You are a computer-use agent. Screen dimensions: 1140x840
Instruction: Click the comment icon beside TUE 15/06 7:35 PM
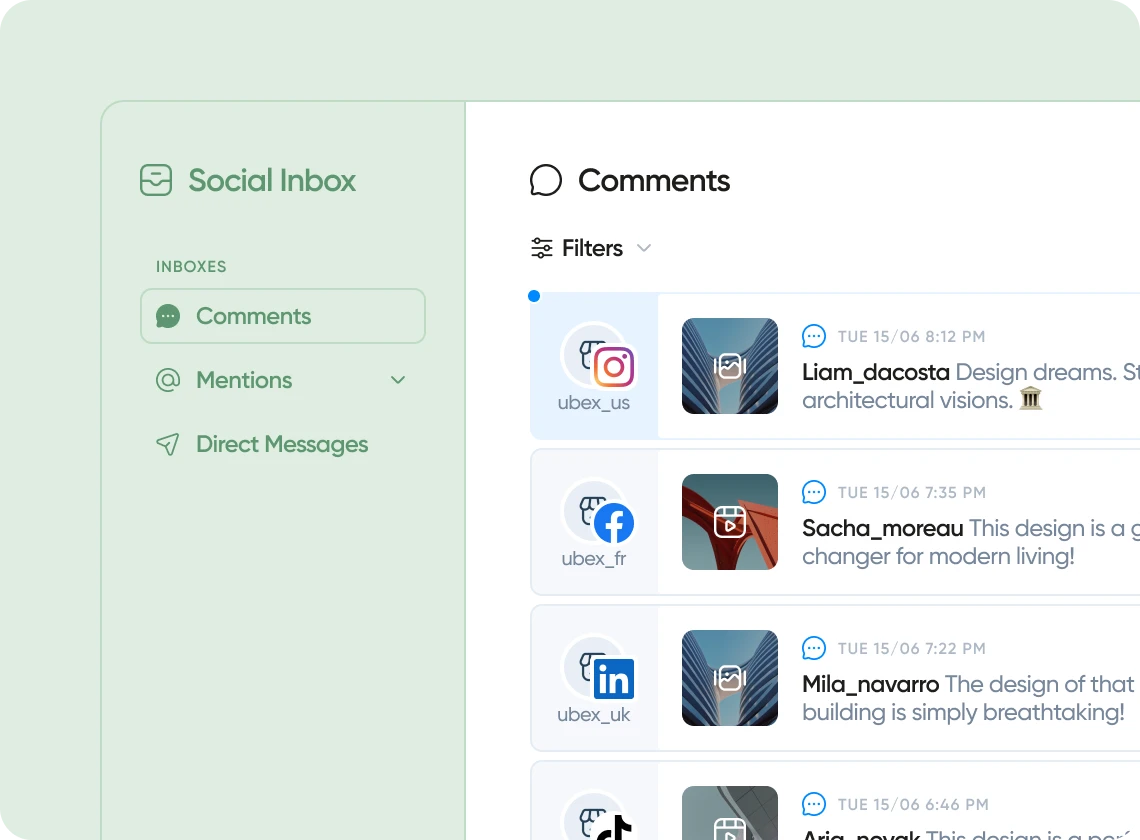pos(814,492)
